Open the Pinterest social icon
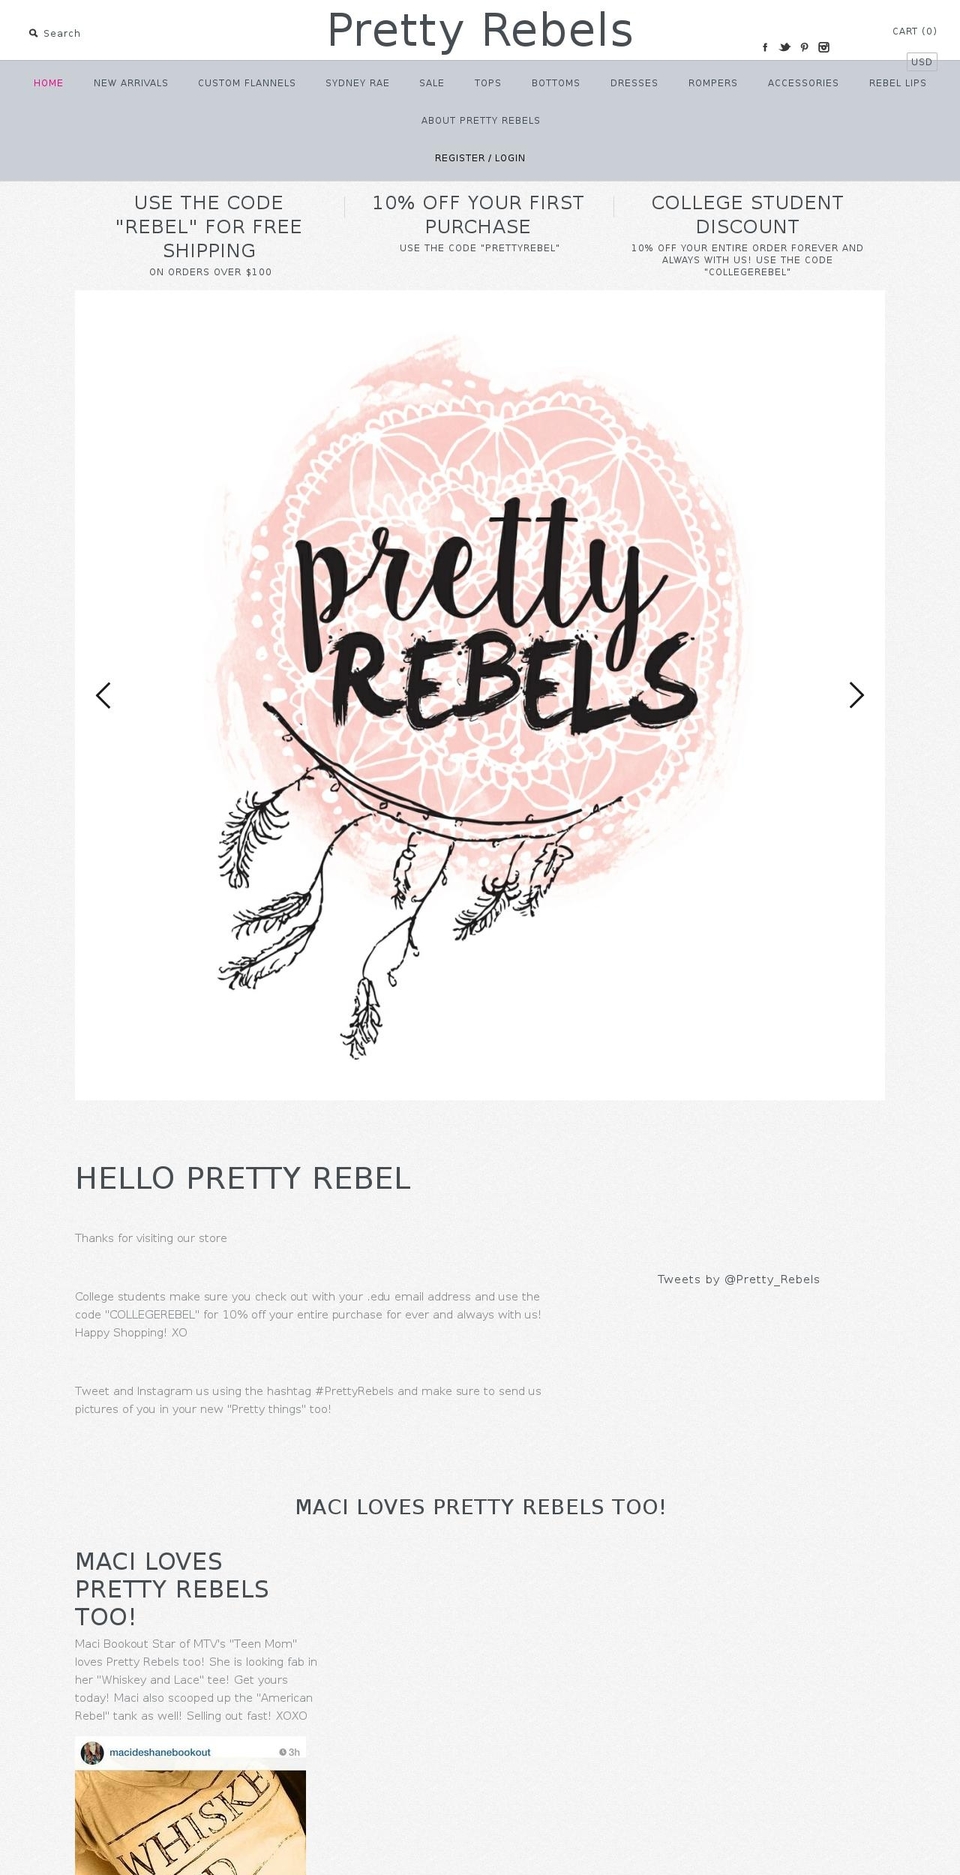This screenshot has height=1875, width=960. coord(805,47)
